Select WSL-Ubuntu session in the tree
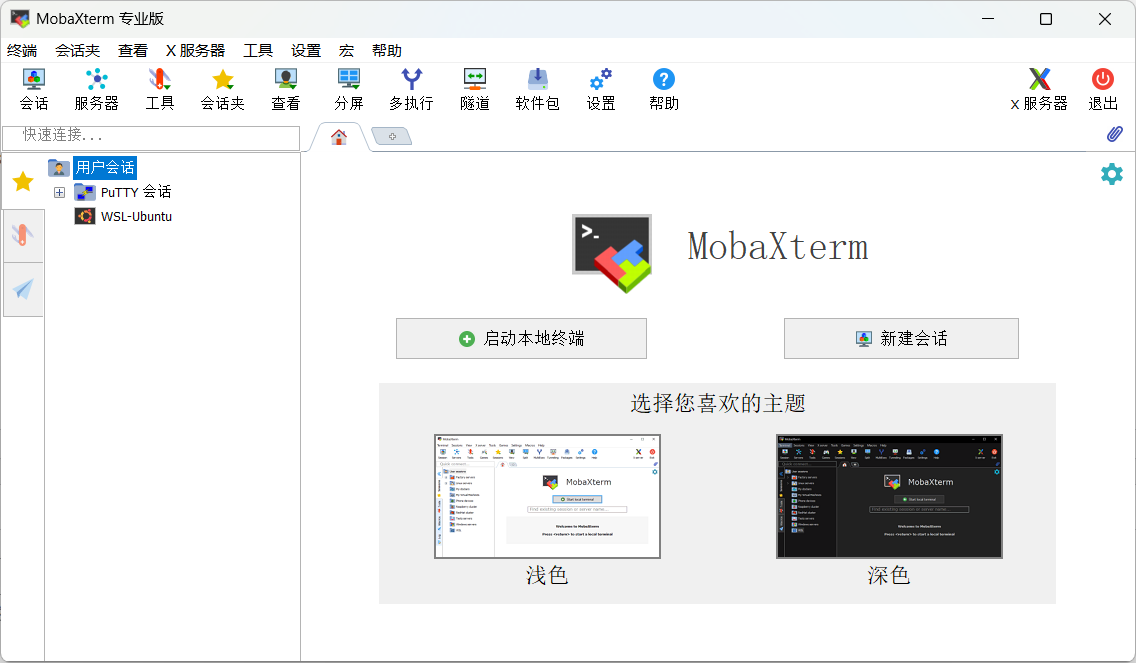1136x663 pixels. (136, 216)
